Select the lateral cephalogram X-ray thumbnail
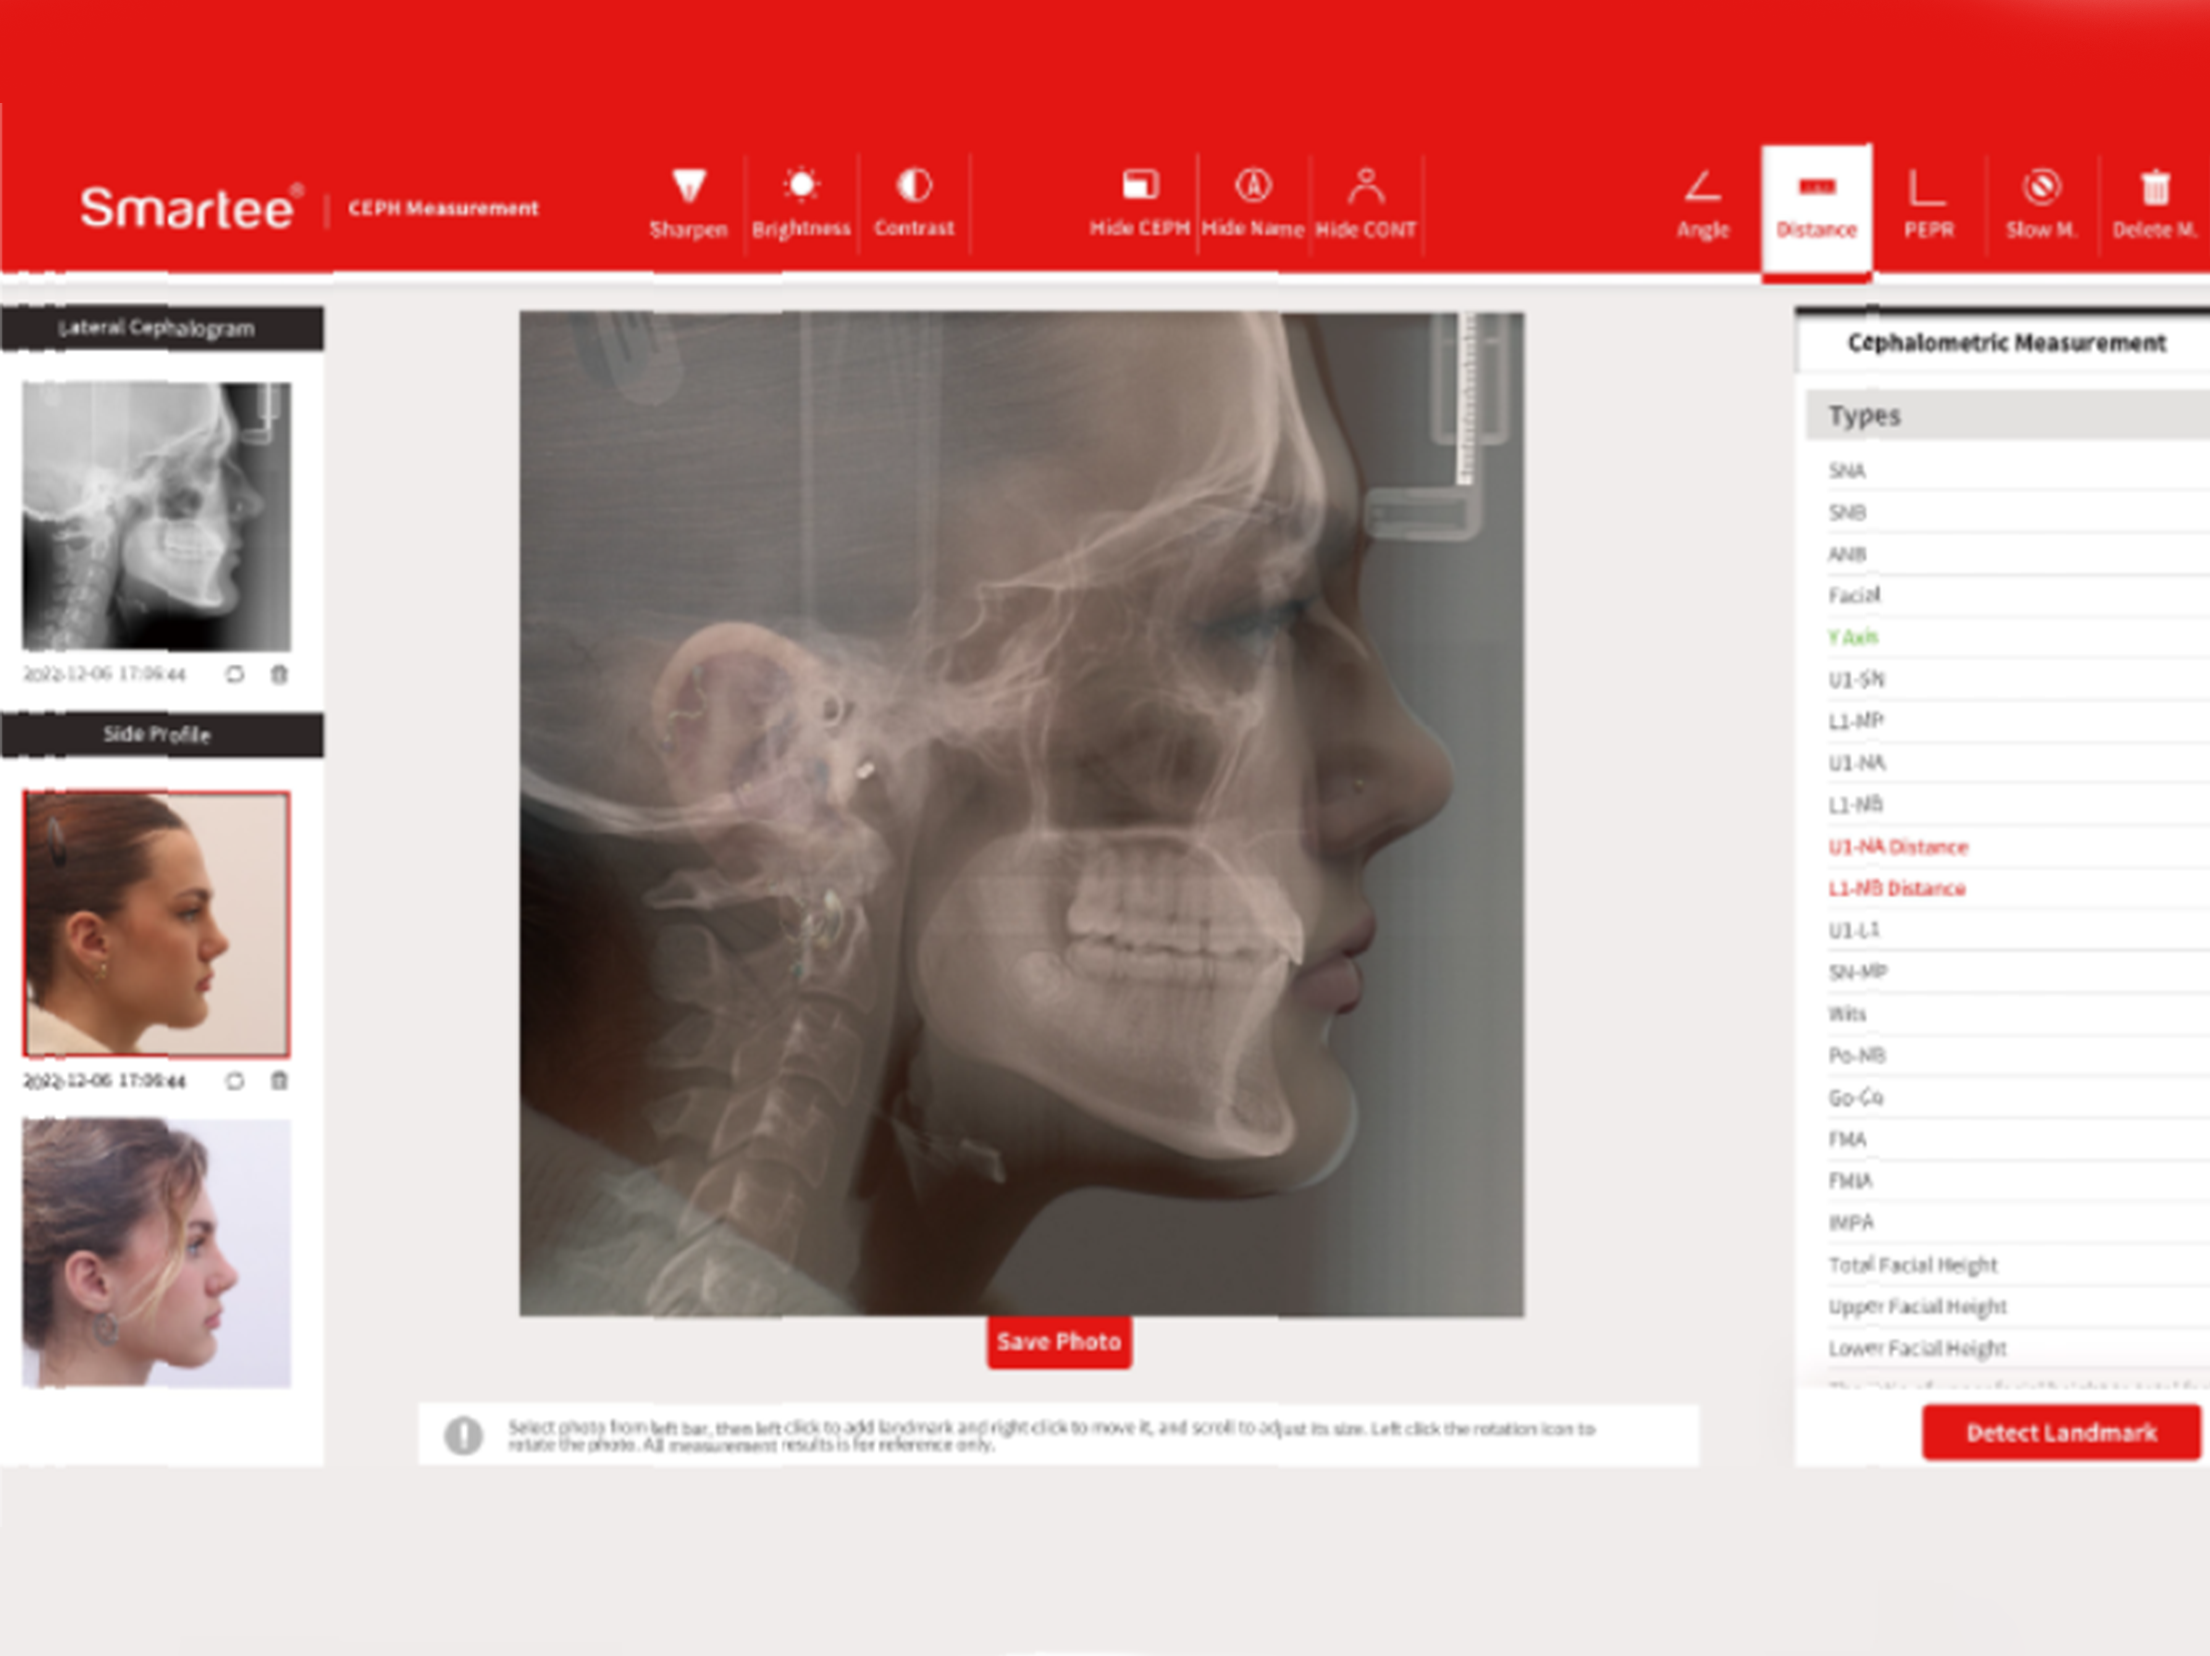This screenshot has width=2210, height=1656. (157, 516)
